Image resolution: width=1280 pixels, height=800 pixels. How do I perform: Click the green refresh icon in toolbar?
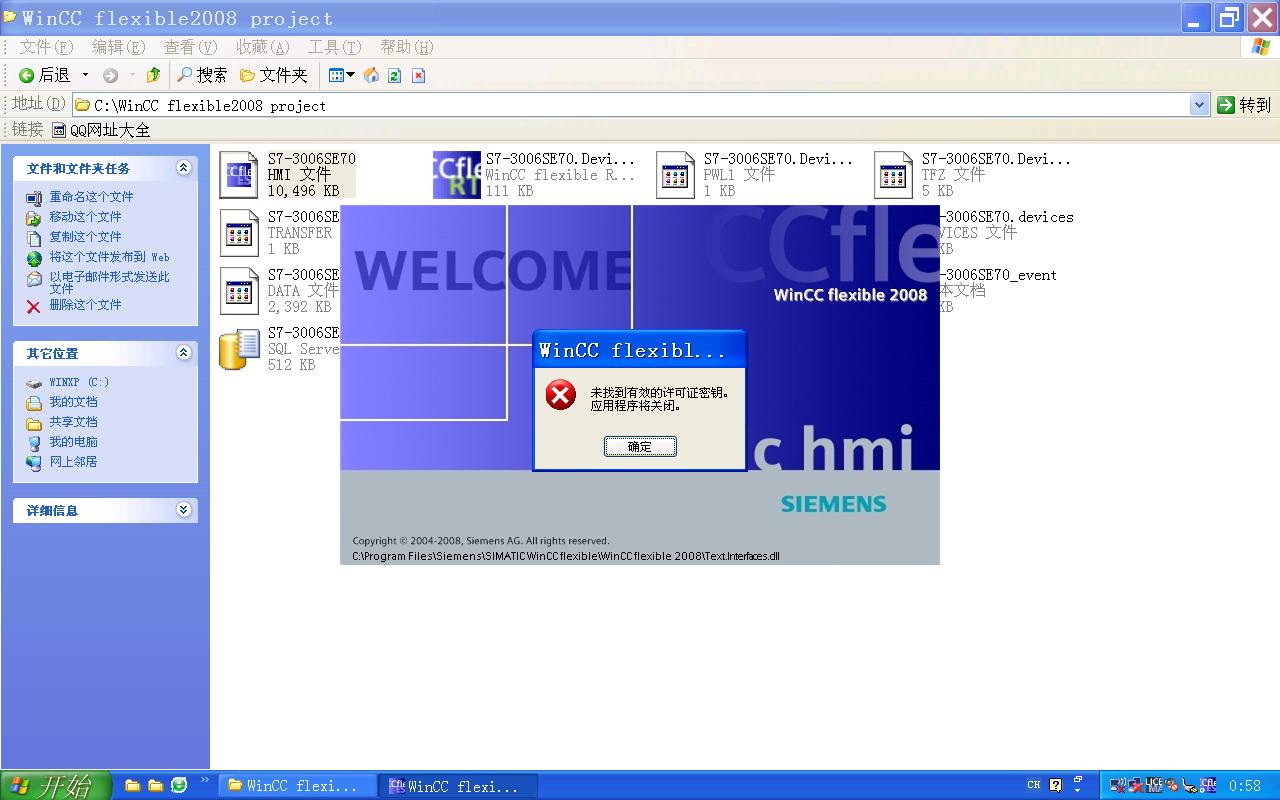tap(395, 75)
